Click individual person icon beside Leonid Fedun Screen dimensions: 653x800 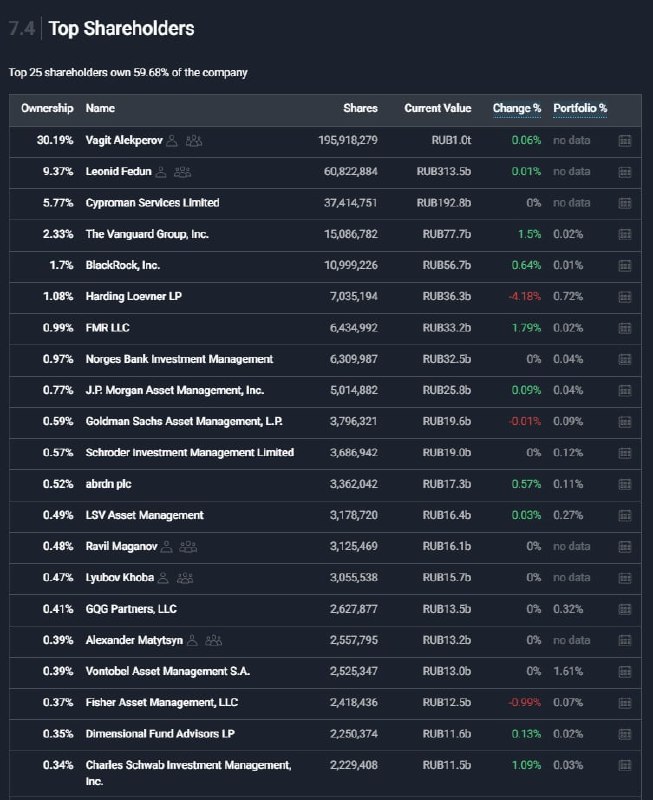(x=161, y=172)
